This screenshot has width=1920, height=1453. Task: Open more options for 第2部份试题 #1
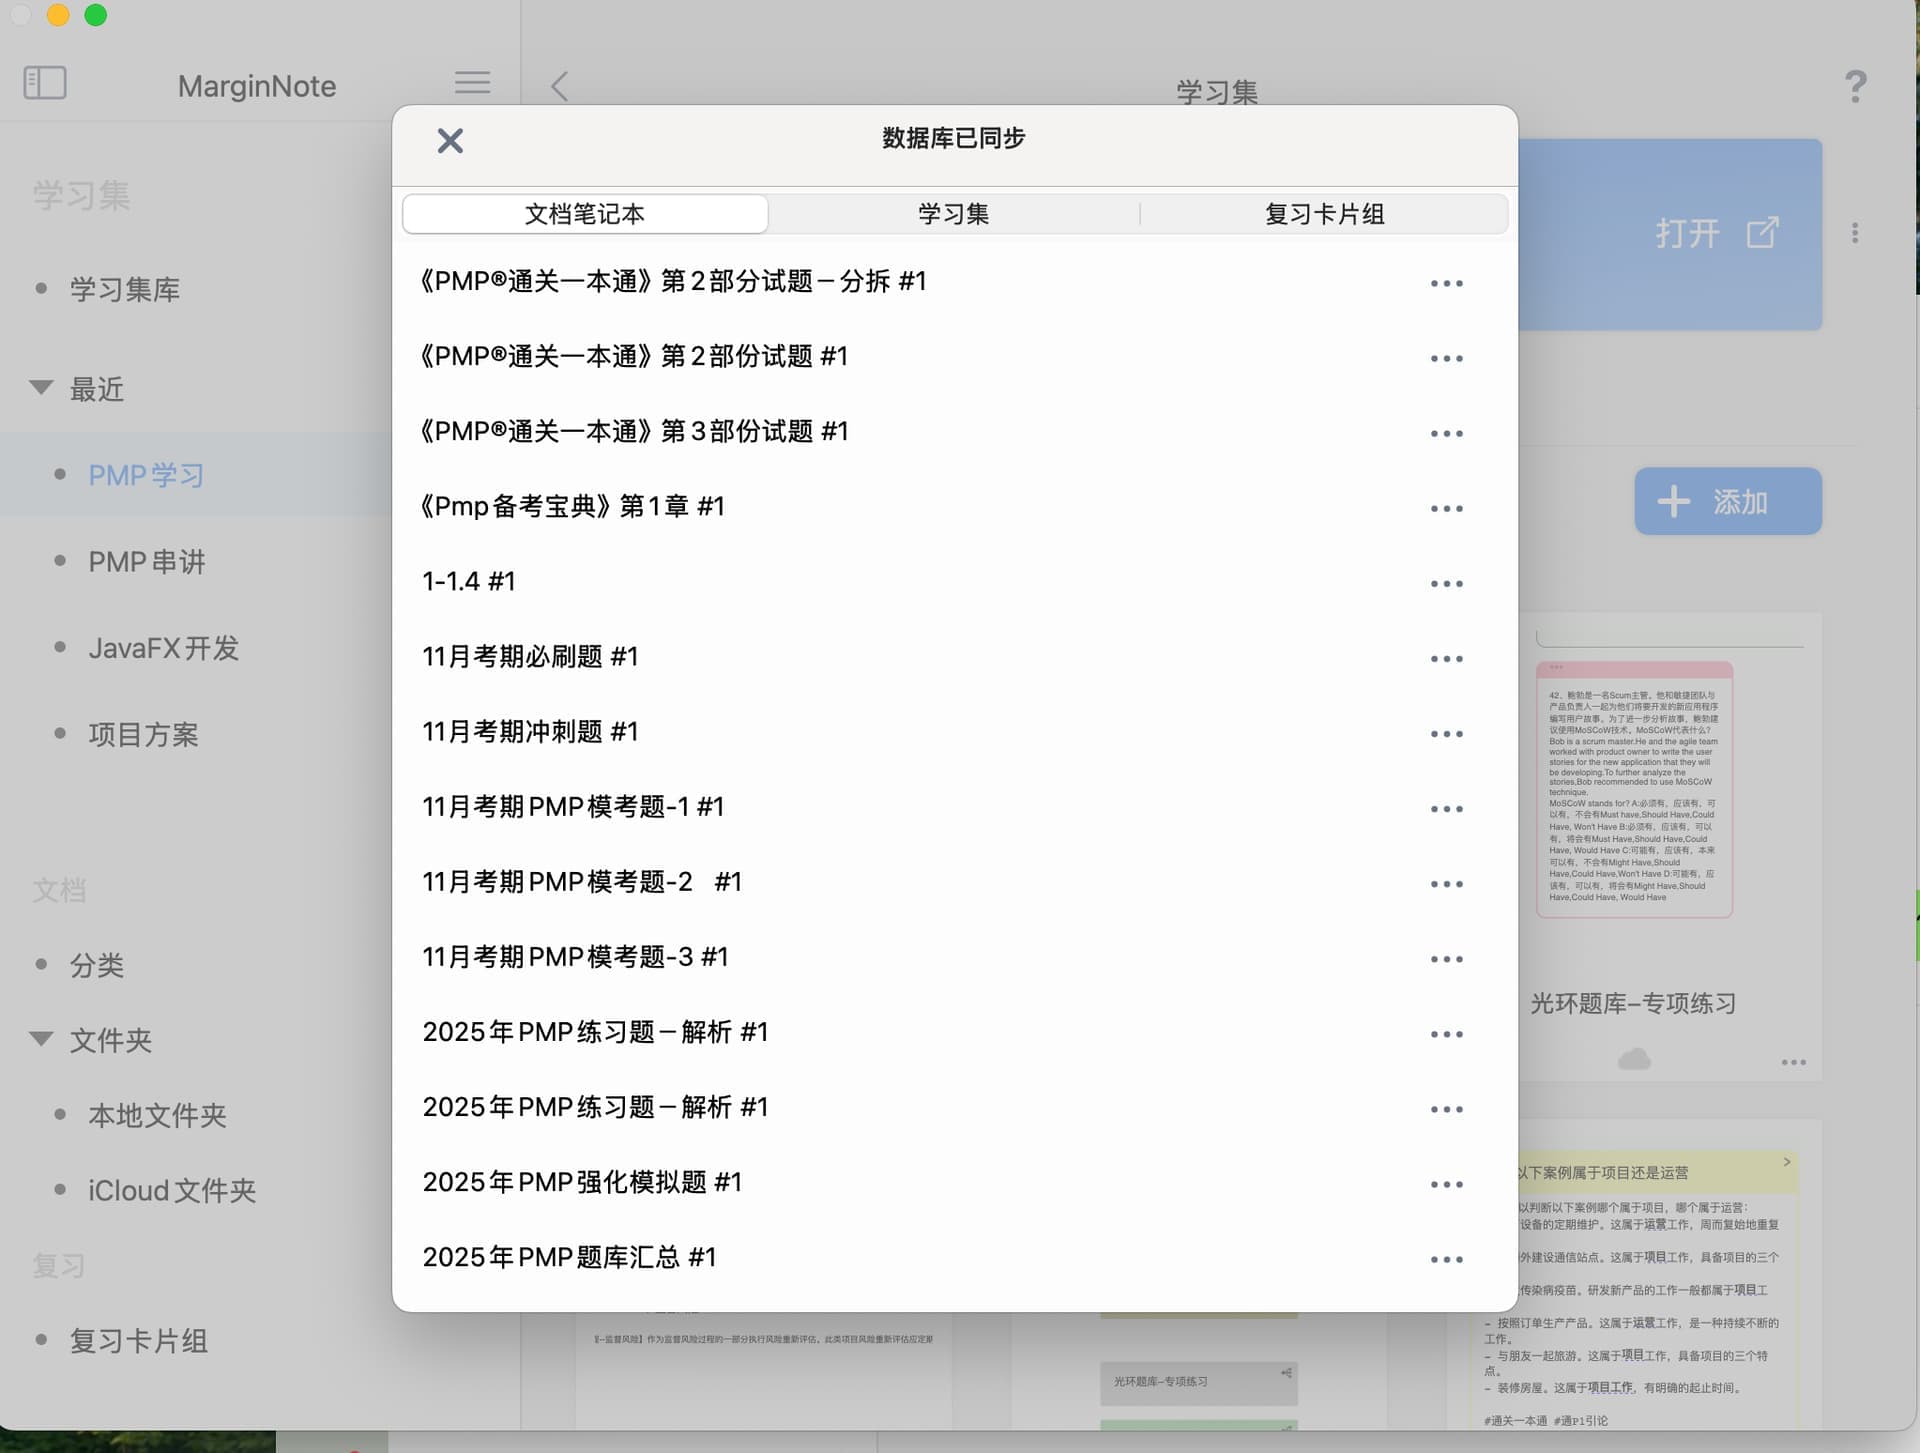point(1446,359)
